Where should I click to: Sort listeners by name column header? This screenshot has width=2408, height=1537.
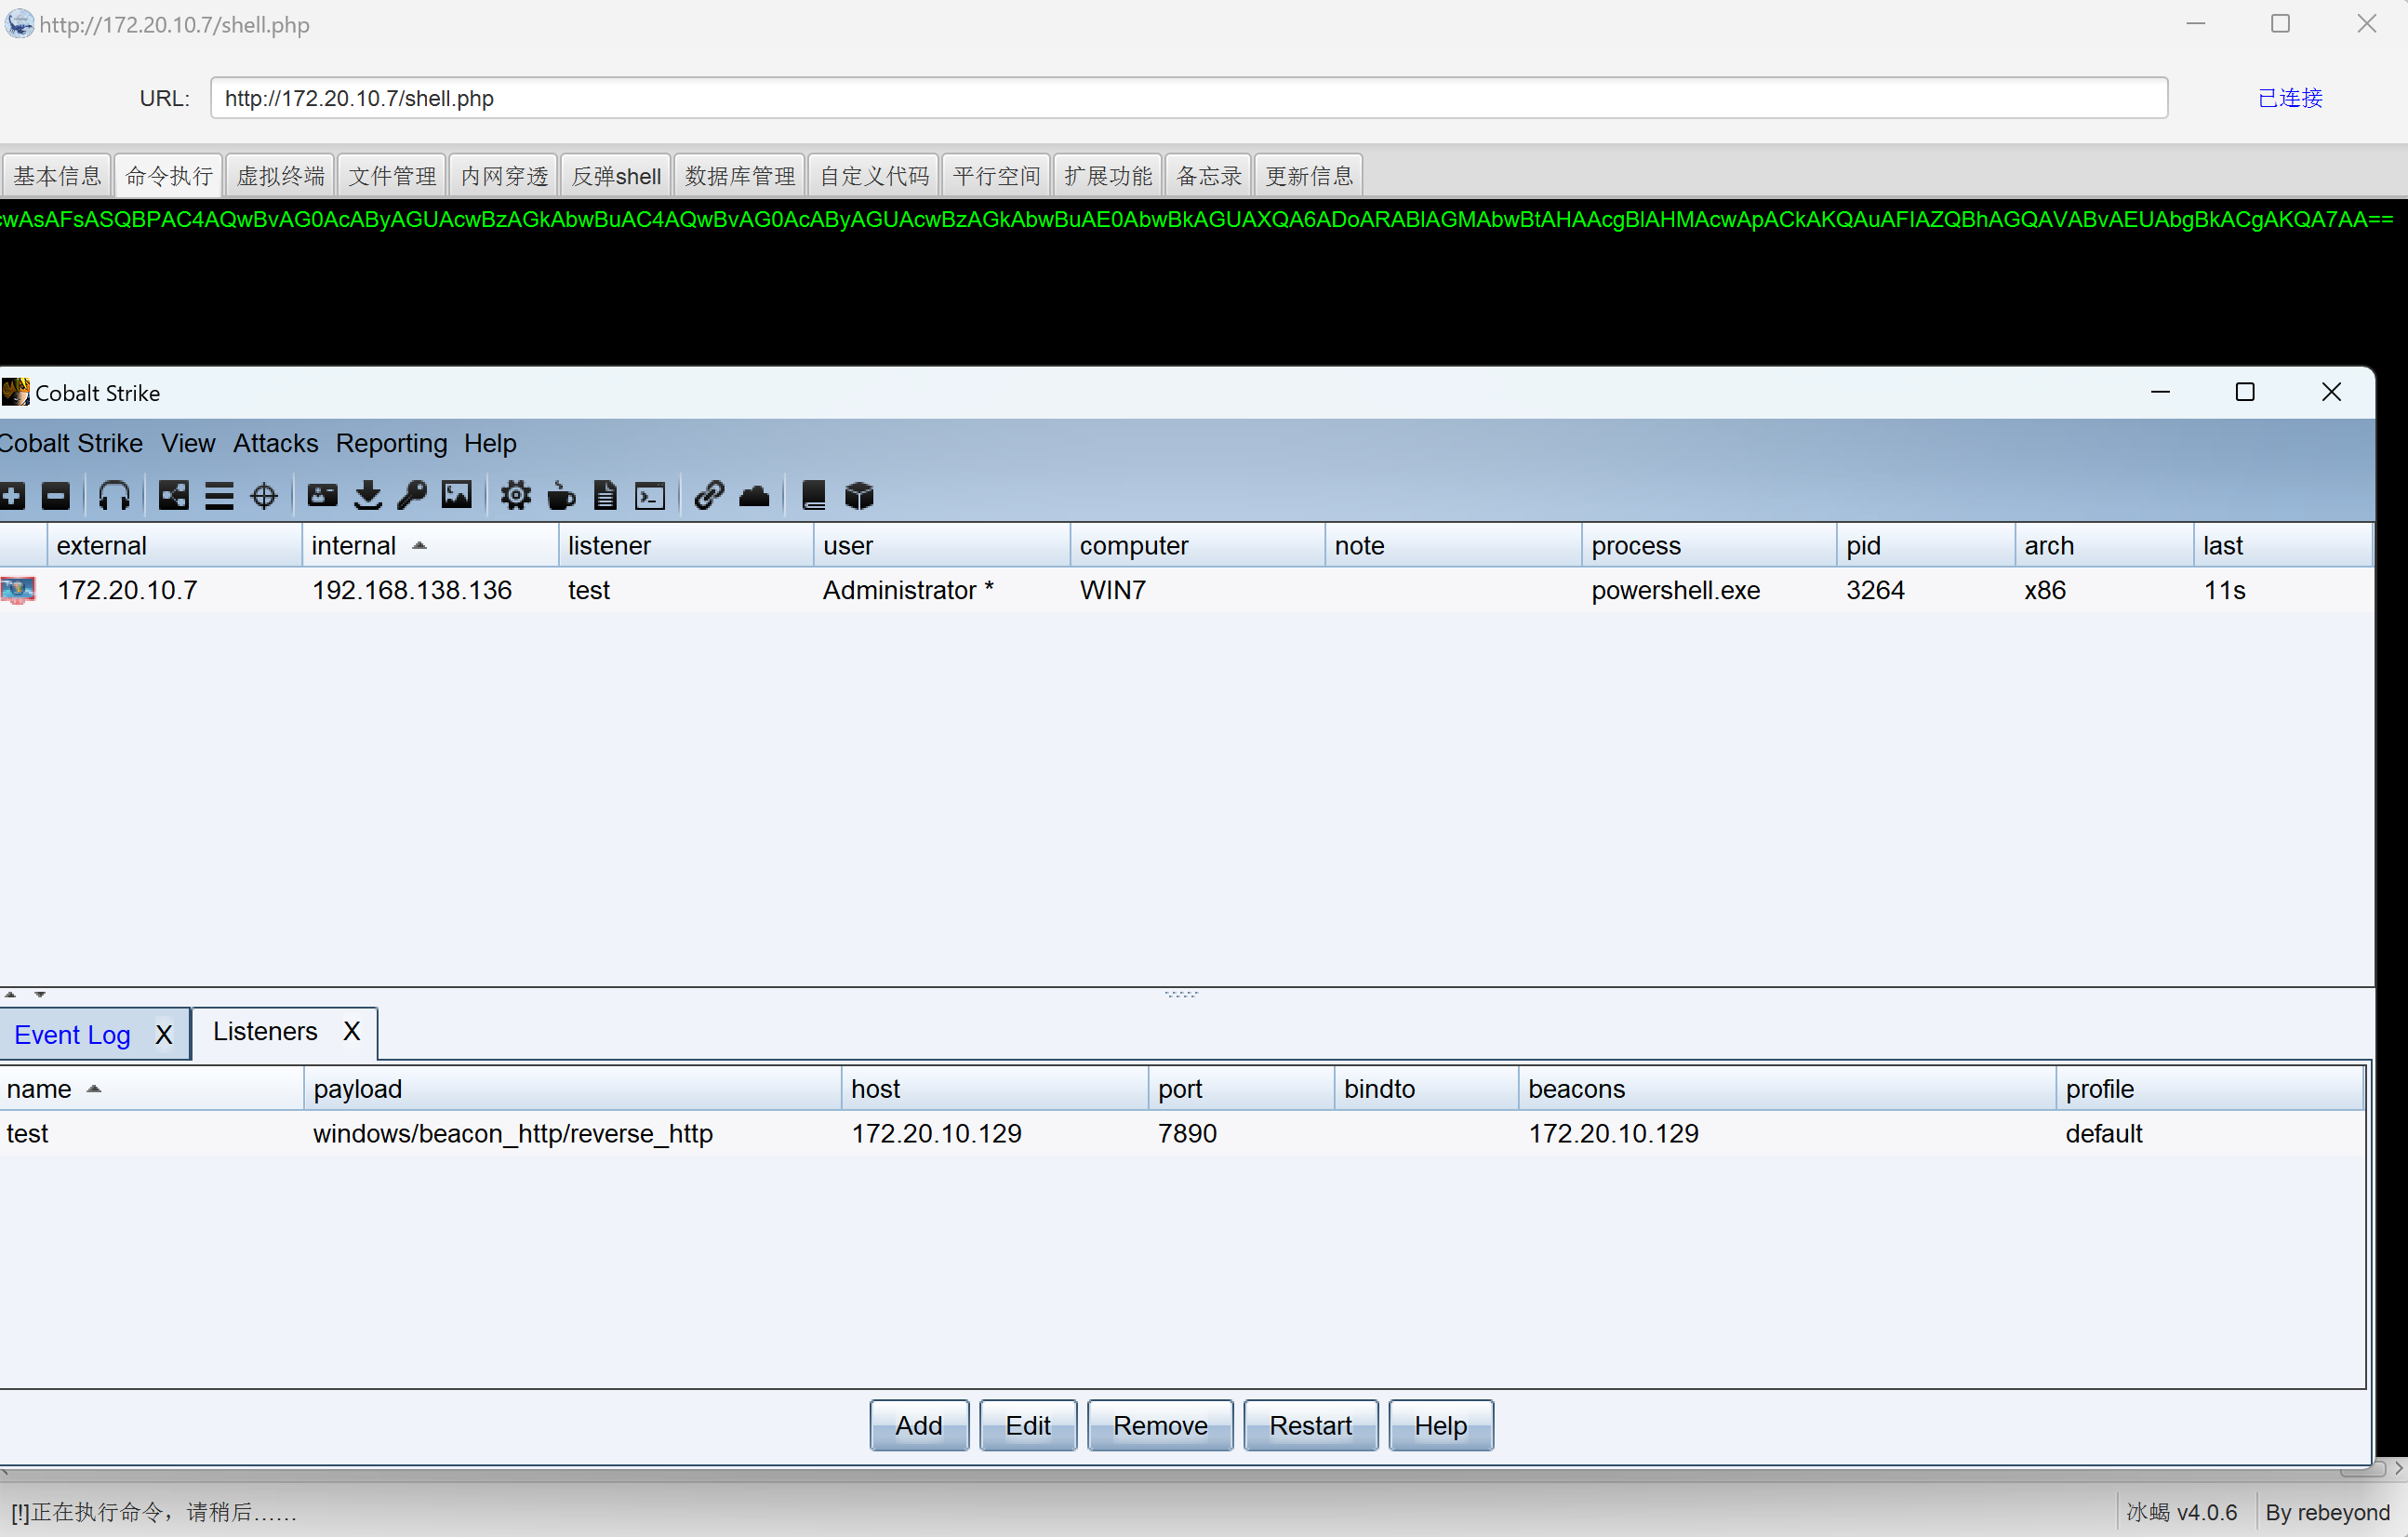(x=40, y=1089)
